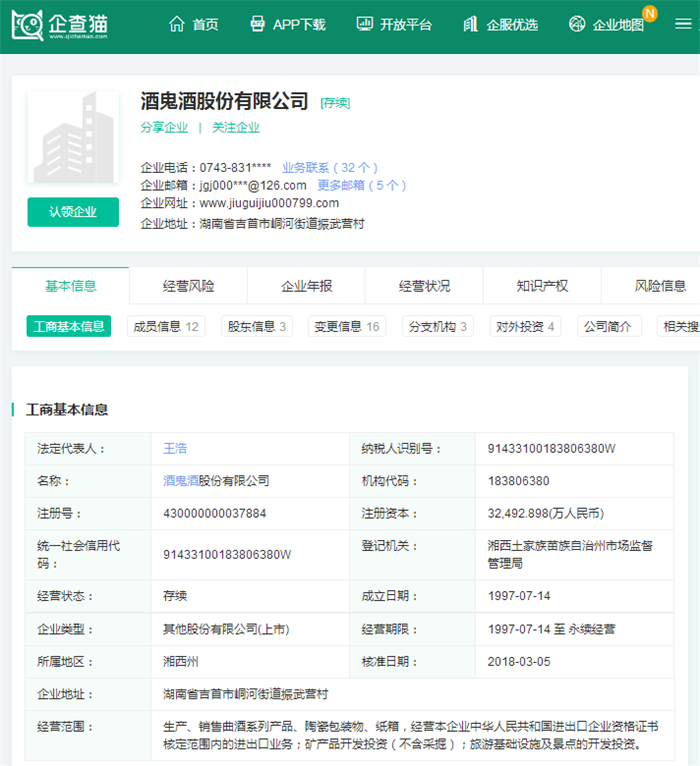The image size is (700, 766).
Task: Click the 酒鬼酒 link in 名称 row
Action: point(181,481)
